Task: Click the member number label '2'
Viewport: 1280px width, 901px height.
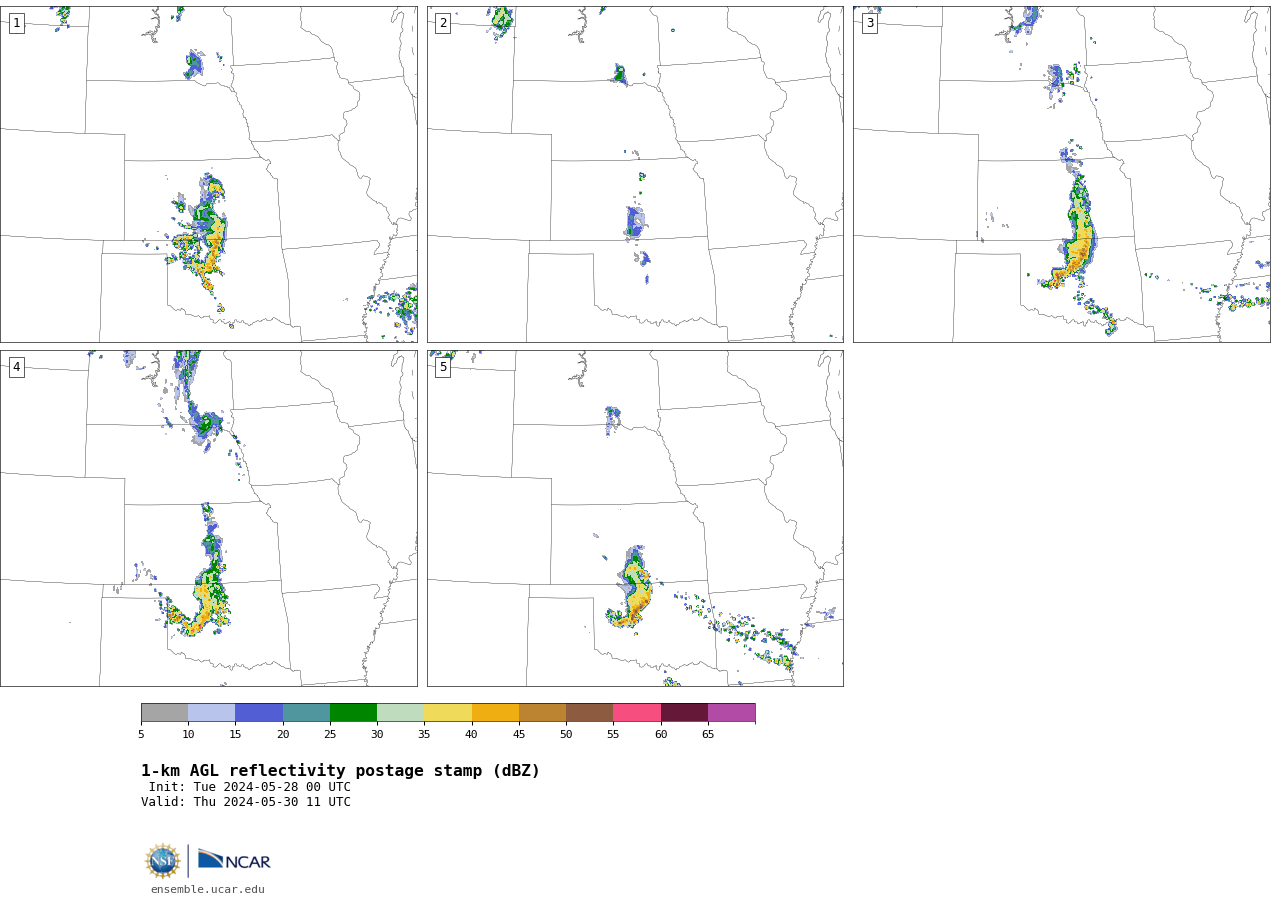Action: coord(443,23)
